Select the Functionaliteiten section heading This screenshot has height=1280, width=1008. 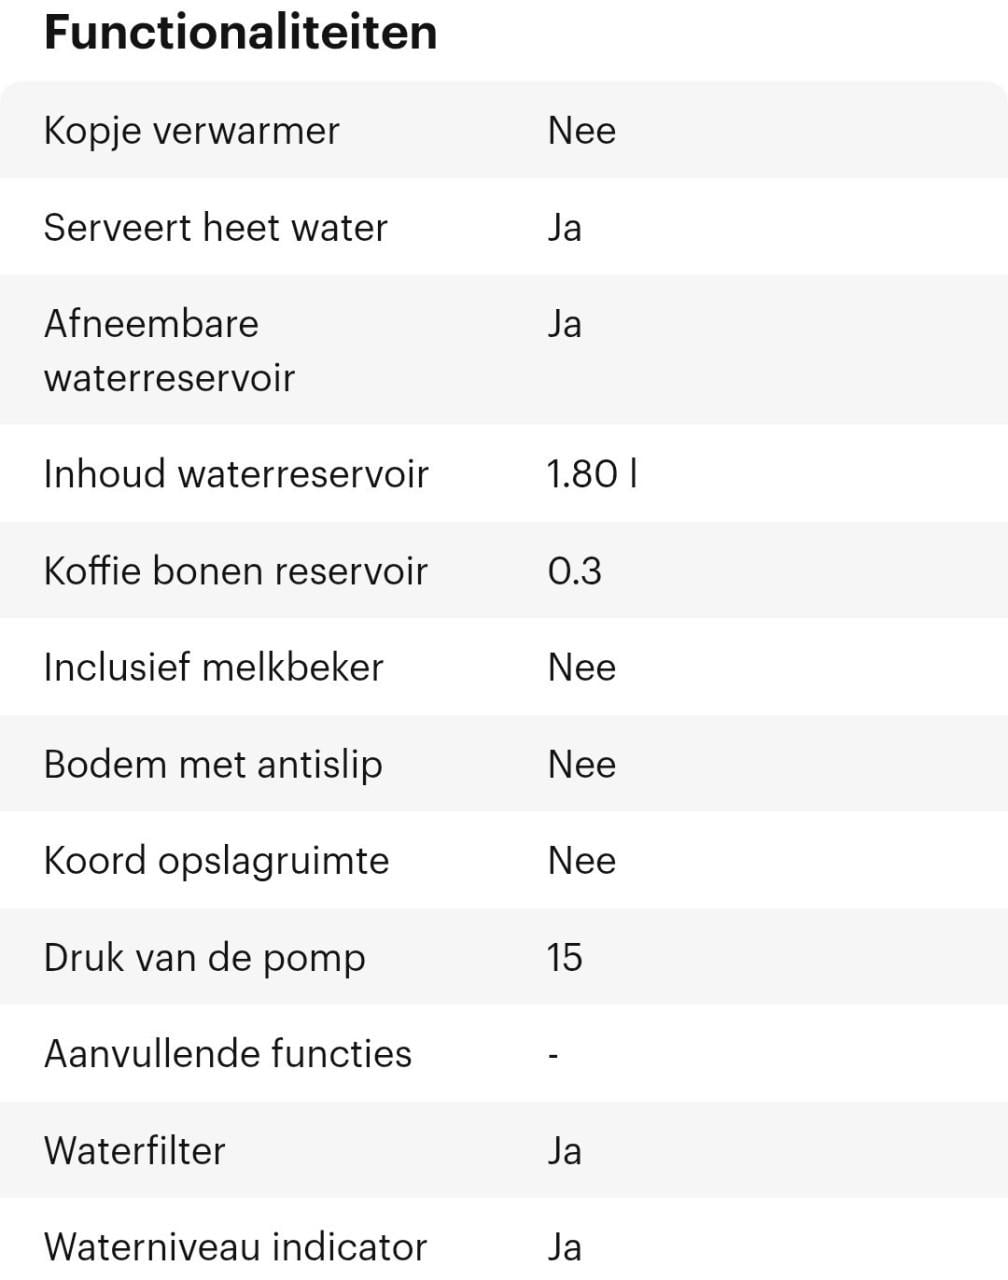point(241,32)
